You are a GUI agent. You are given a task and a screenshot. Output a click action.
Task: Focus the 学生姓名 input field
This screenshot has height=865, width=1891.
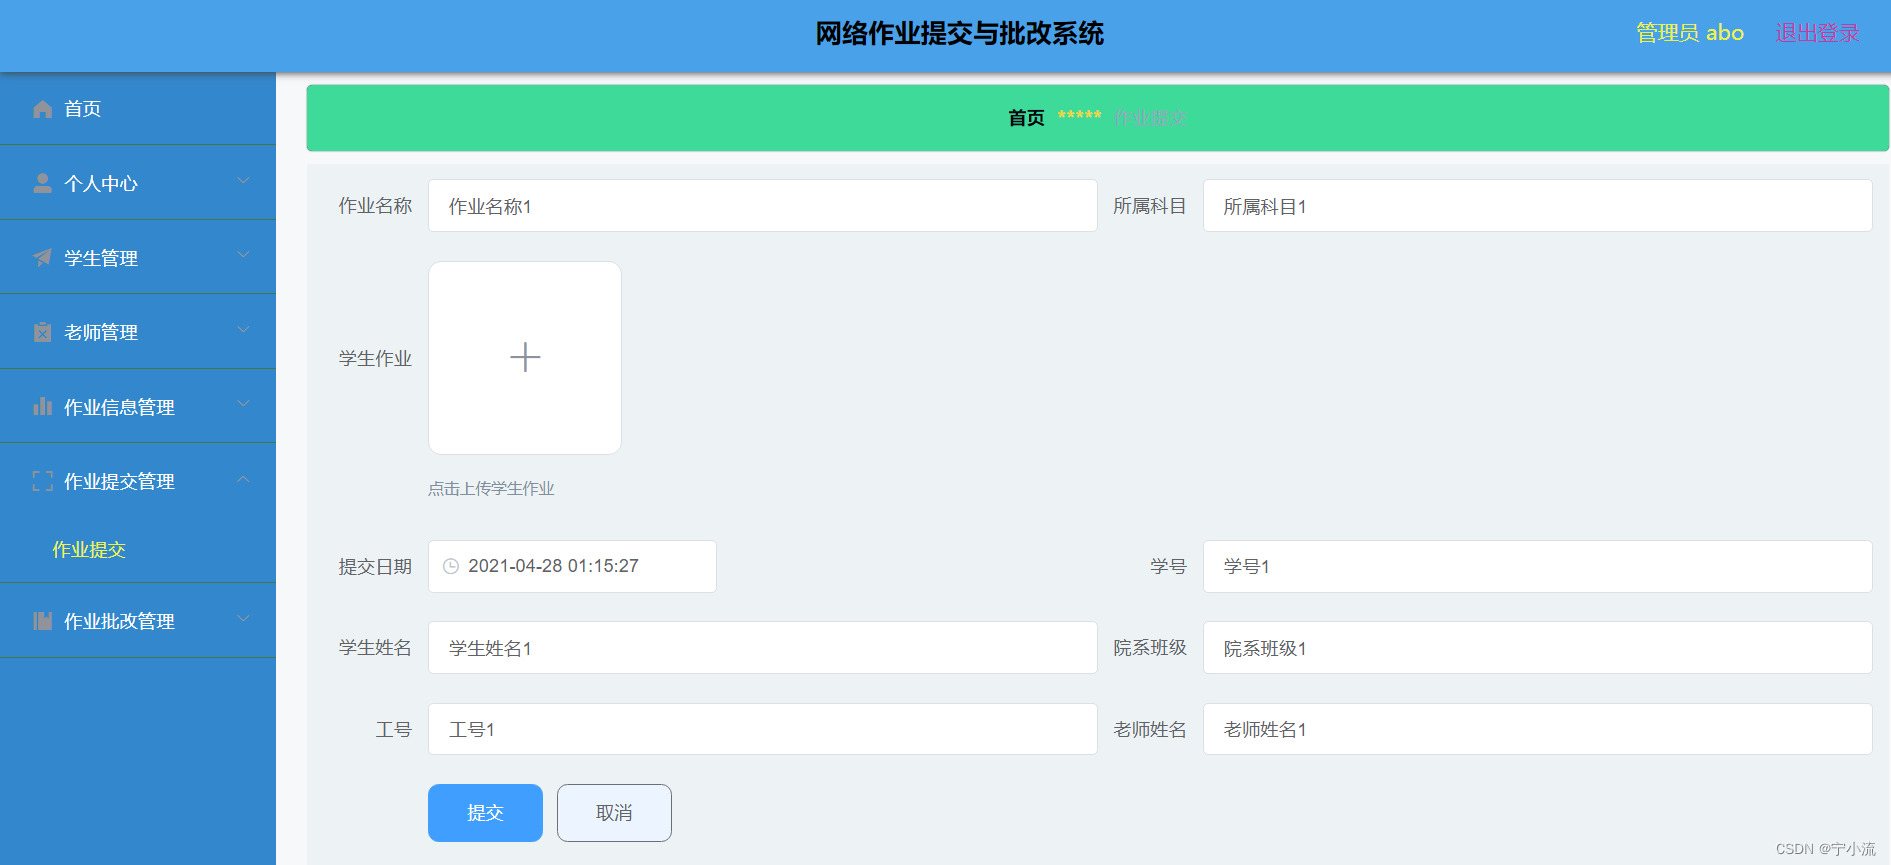pos(763,648)
